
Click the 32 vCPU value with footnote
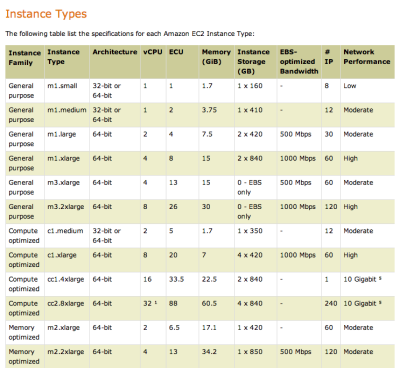(150, 304)
